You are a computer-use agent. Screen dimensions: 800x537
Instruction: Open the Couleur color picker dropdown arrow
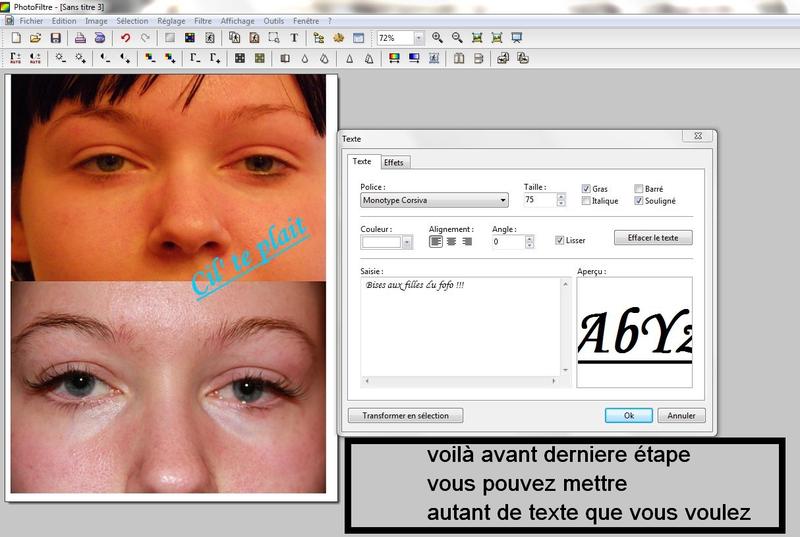coord(407,242)
